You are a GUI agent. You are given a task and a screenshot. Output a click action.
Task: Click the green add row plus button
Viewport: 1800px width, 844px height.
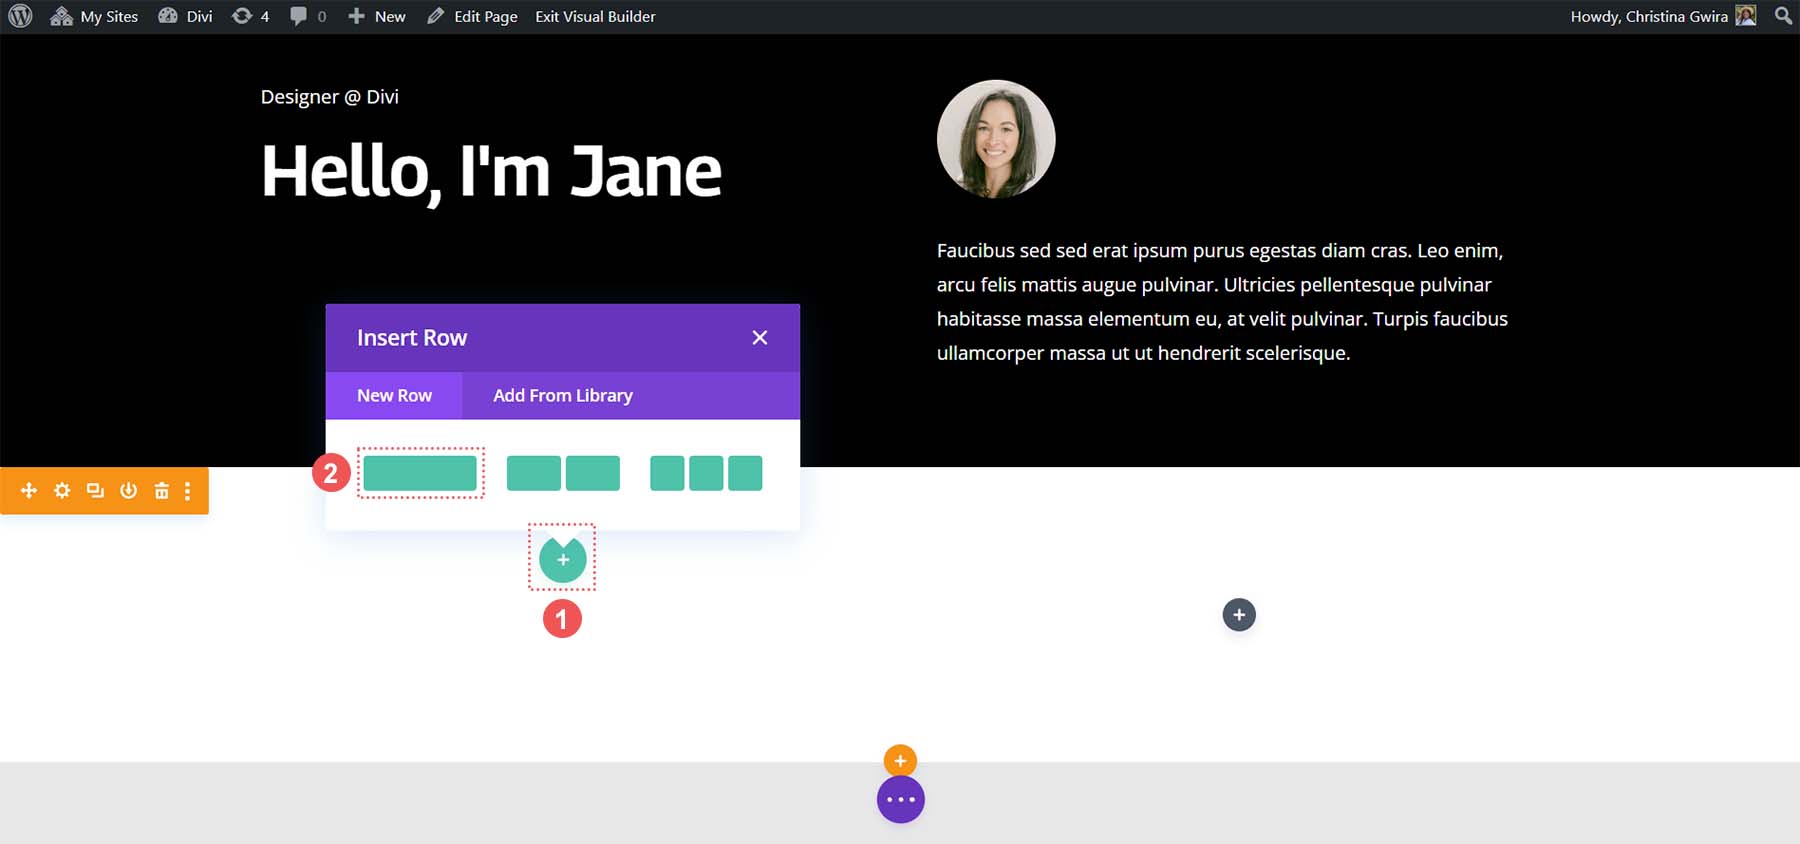[x=563, y=560]
